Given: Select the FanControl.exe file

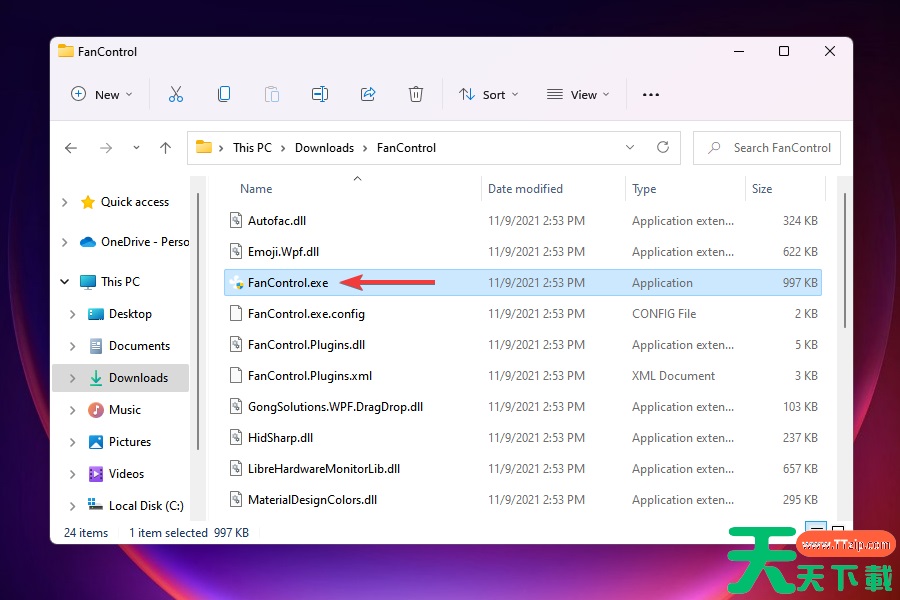Looking at the screenshot, I should click(288, 283).
